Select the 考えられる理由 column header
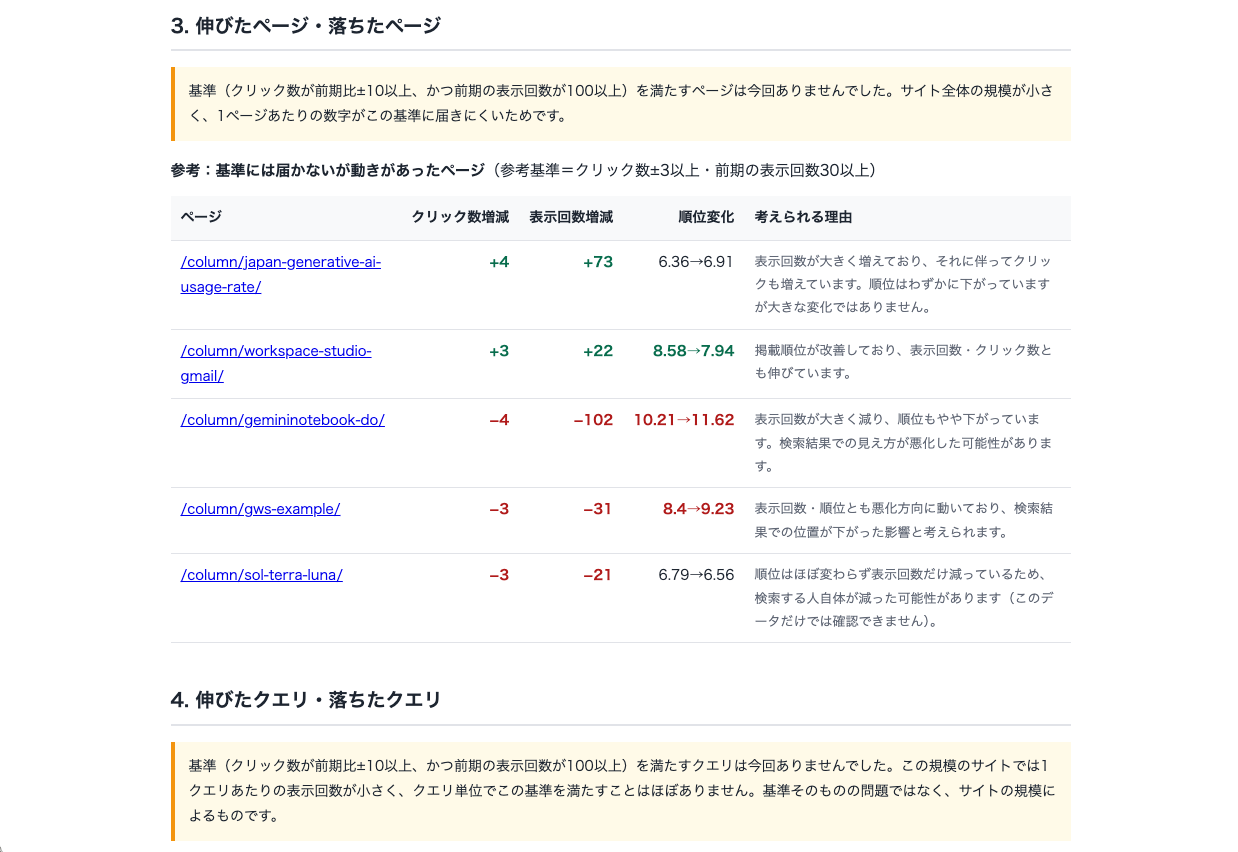Image resolution: width=1238 pixels, height=852 pixels. [x=803, y=217]
